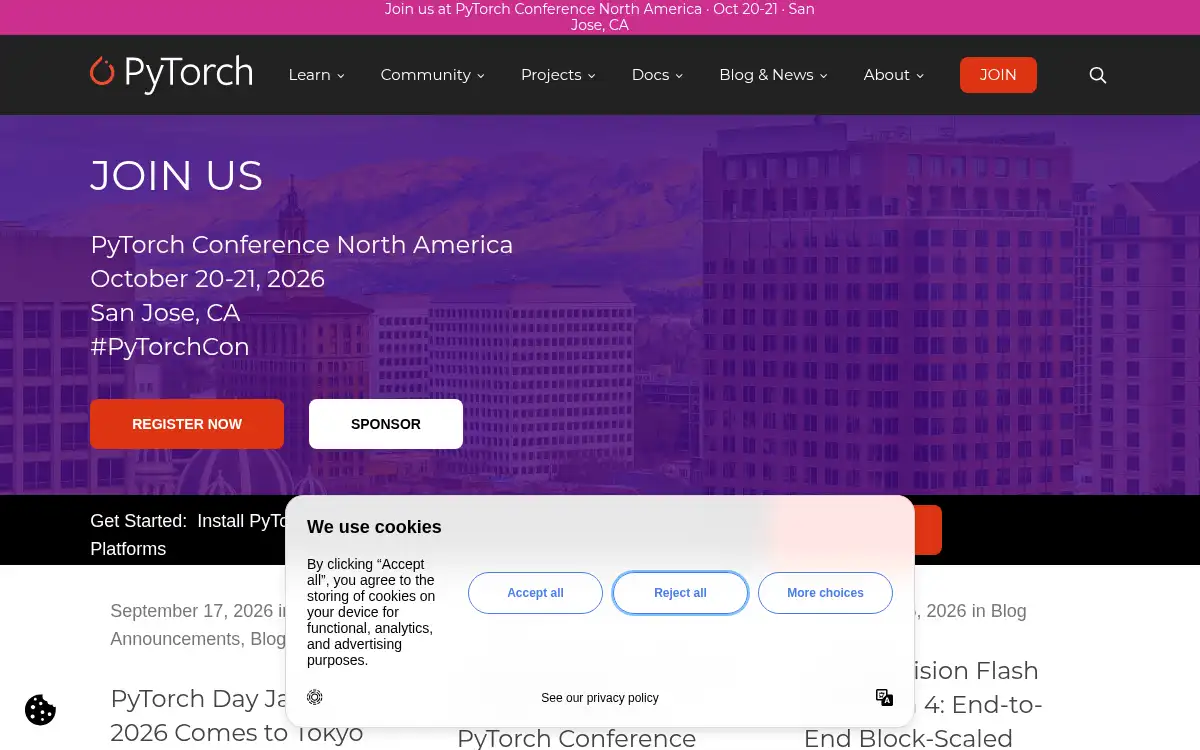Accept all cookies
Viewport: 1200px width, 750px height.
(535, 593)
